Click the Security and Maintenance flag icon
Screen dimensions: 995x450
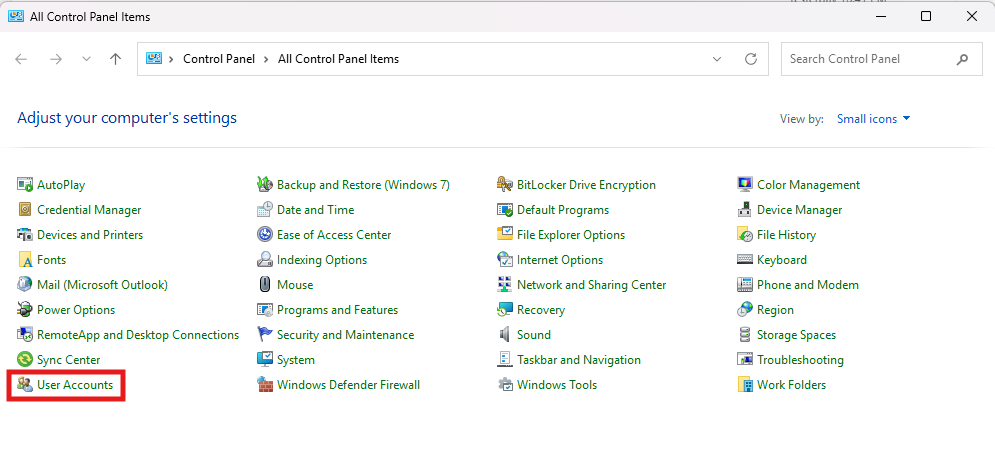coord(265,334)
